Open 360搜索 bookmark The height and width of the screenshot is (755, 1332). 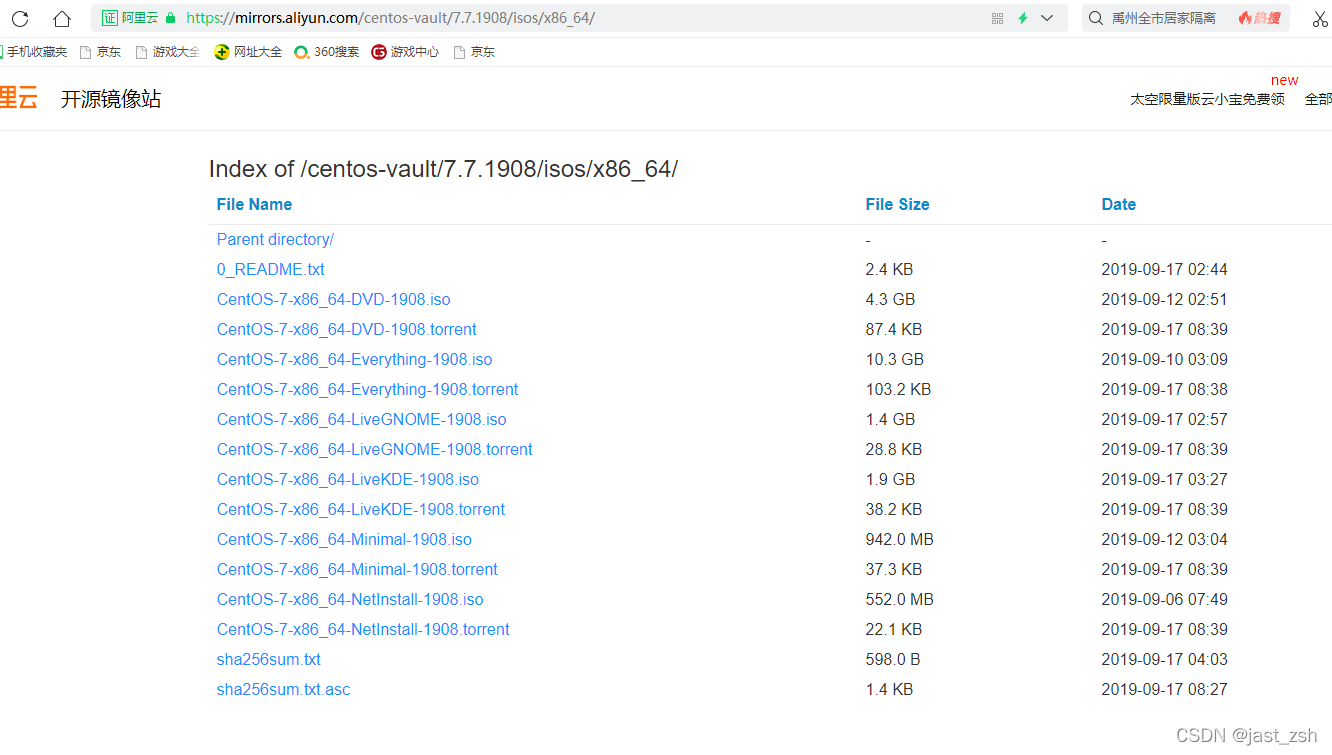[x=326, y=52]
